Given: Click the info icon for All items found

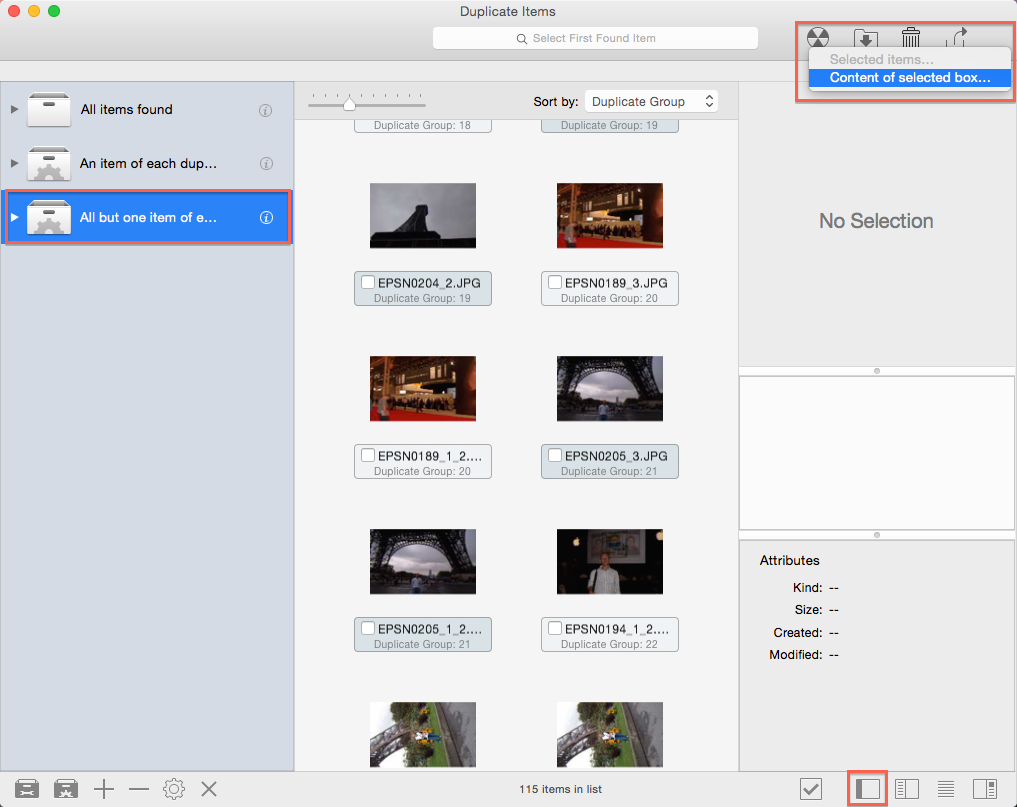Looking at the screenshot, I should point(265,110).
